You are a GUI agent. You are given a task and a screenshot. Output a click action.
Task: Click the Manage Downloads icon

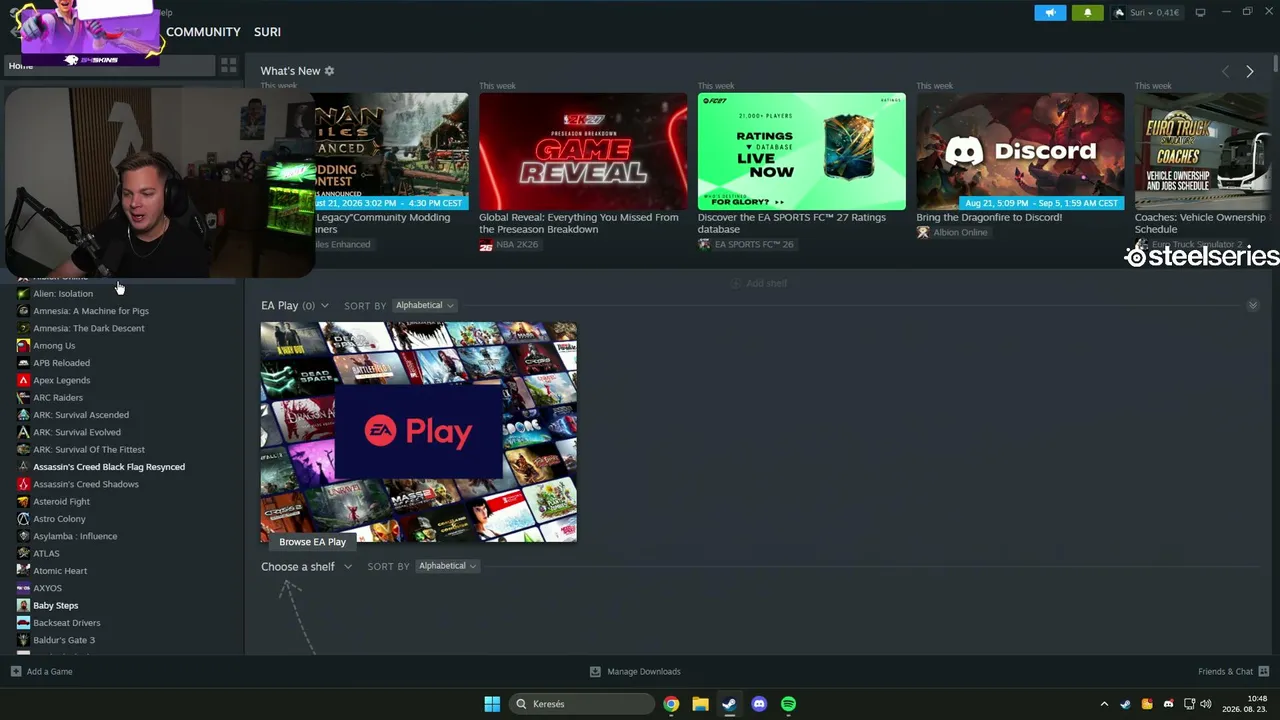(595, 672)
